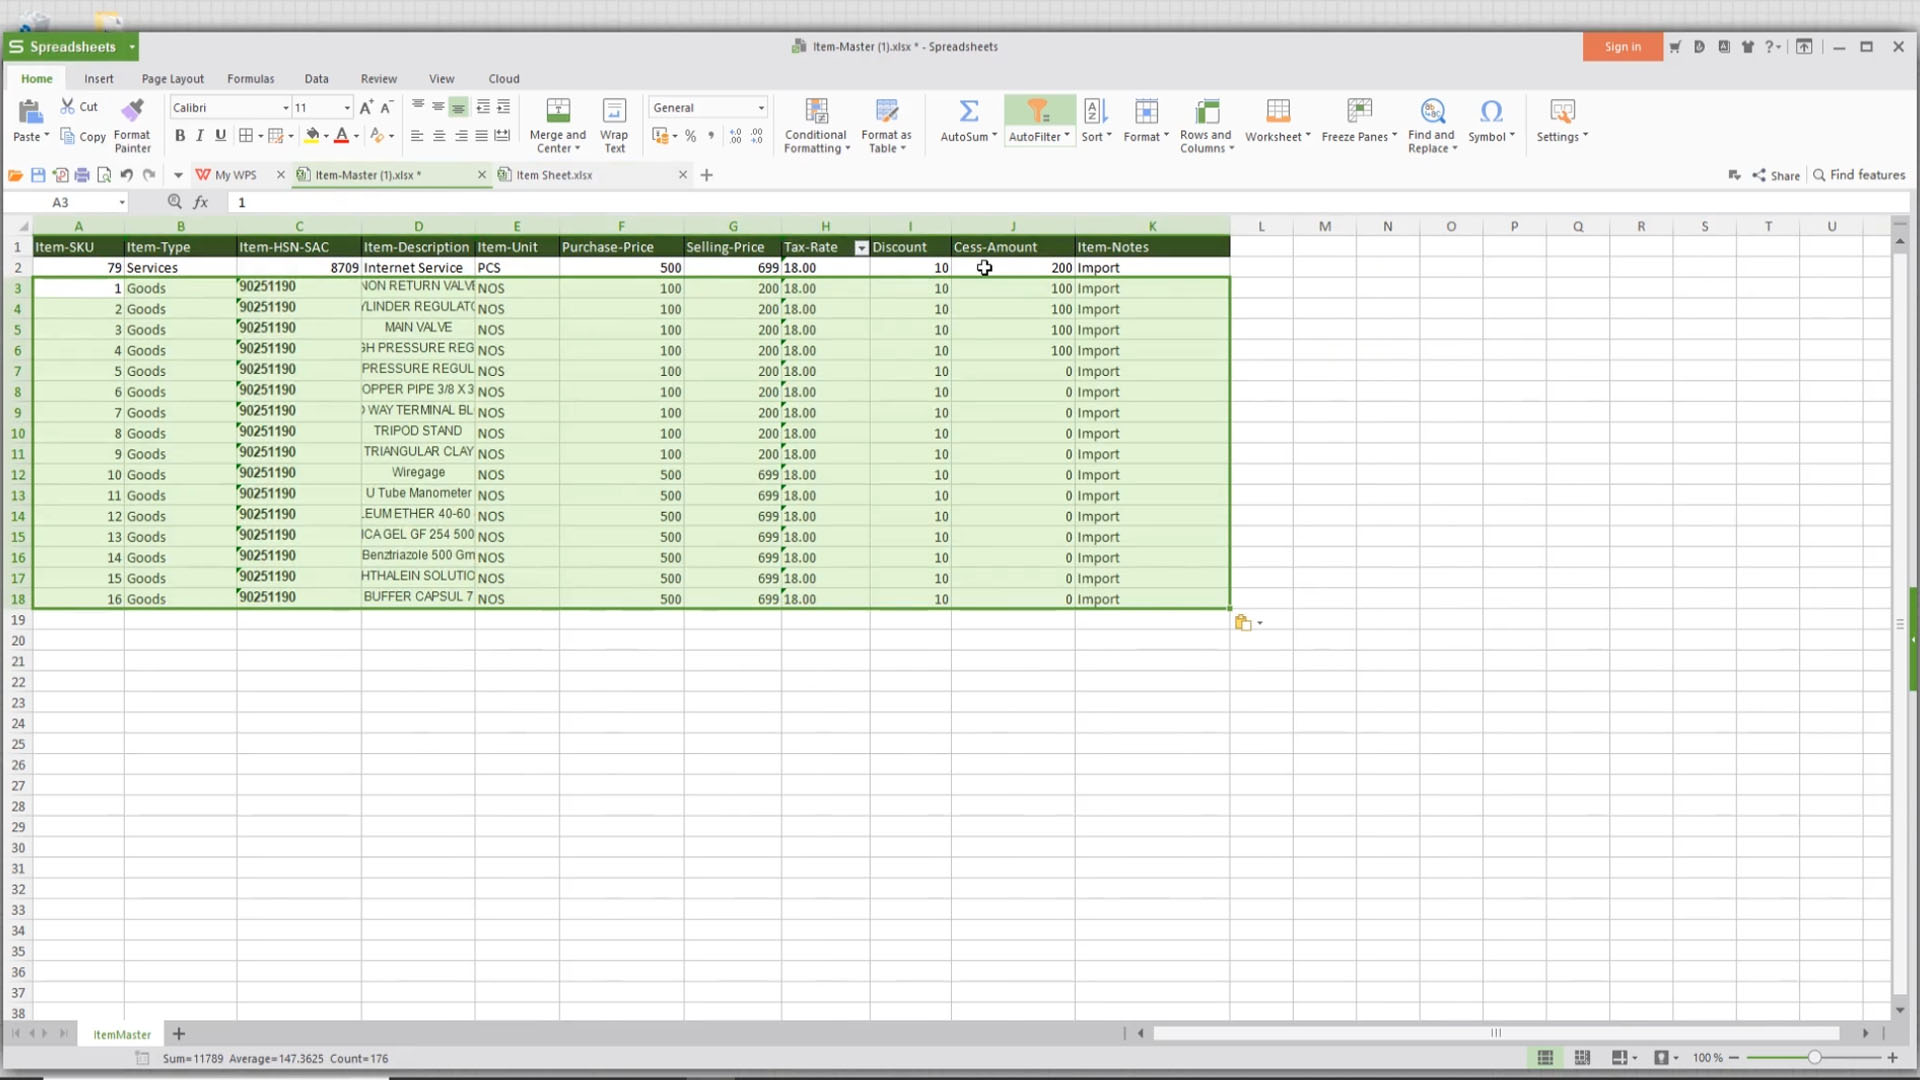Click the Save icon in quick access toolbar
The height and width of the screenshot is (1080, 1920).
tap(38, 175)
